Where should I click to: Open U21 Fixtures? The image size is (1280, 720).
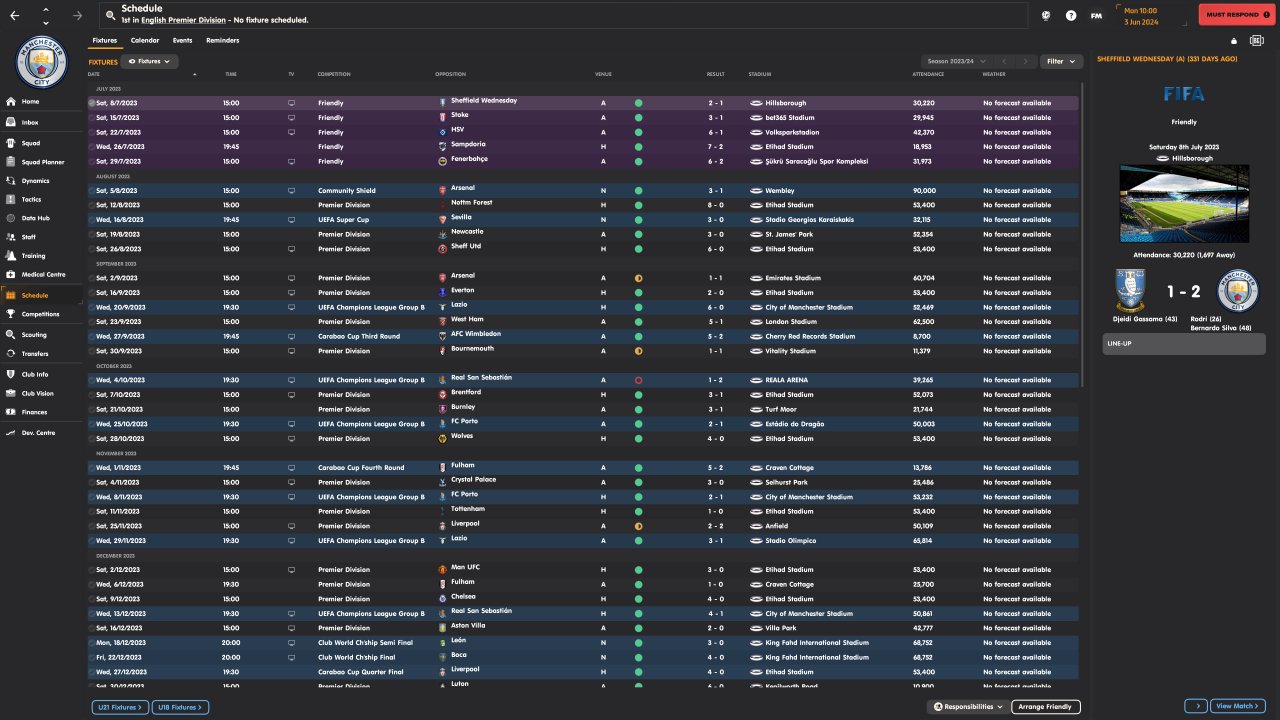pos(120,707)
